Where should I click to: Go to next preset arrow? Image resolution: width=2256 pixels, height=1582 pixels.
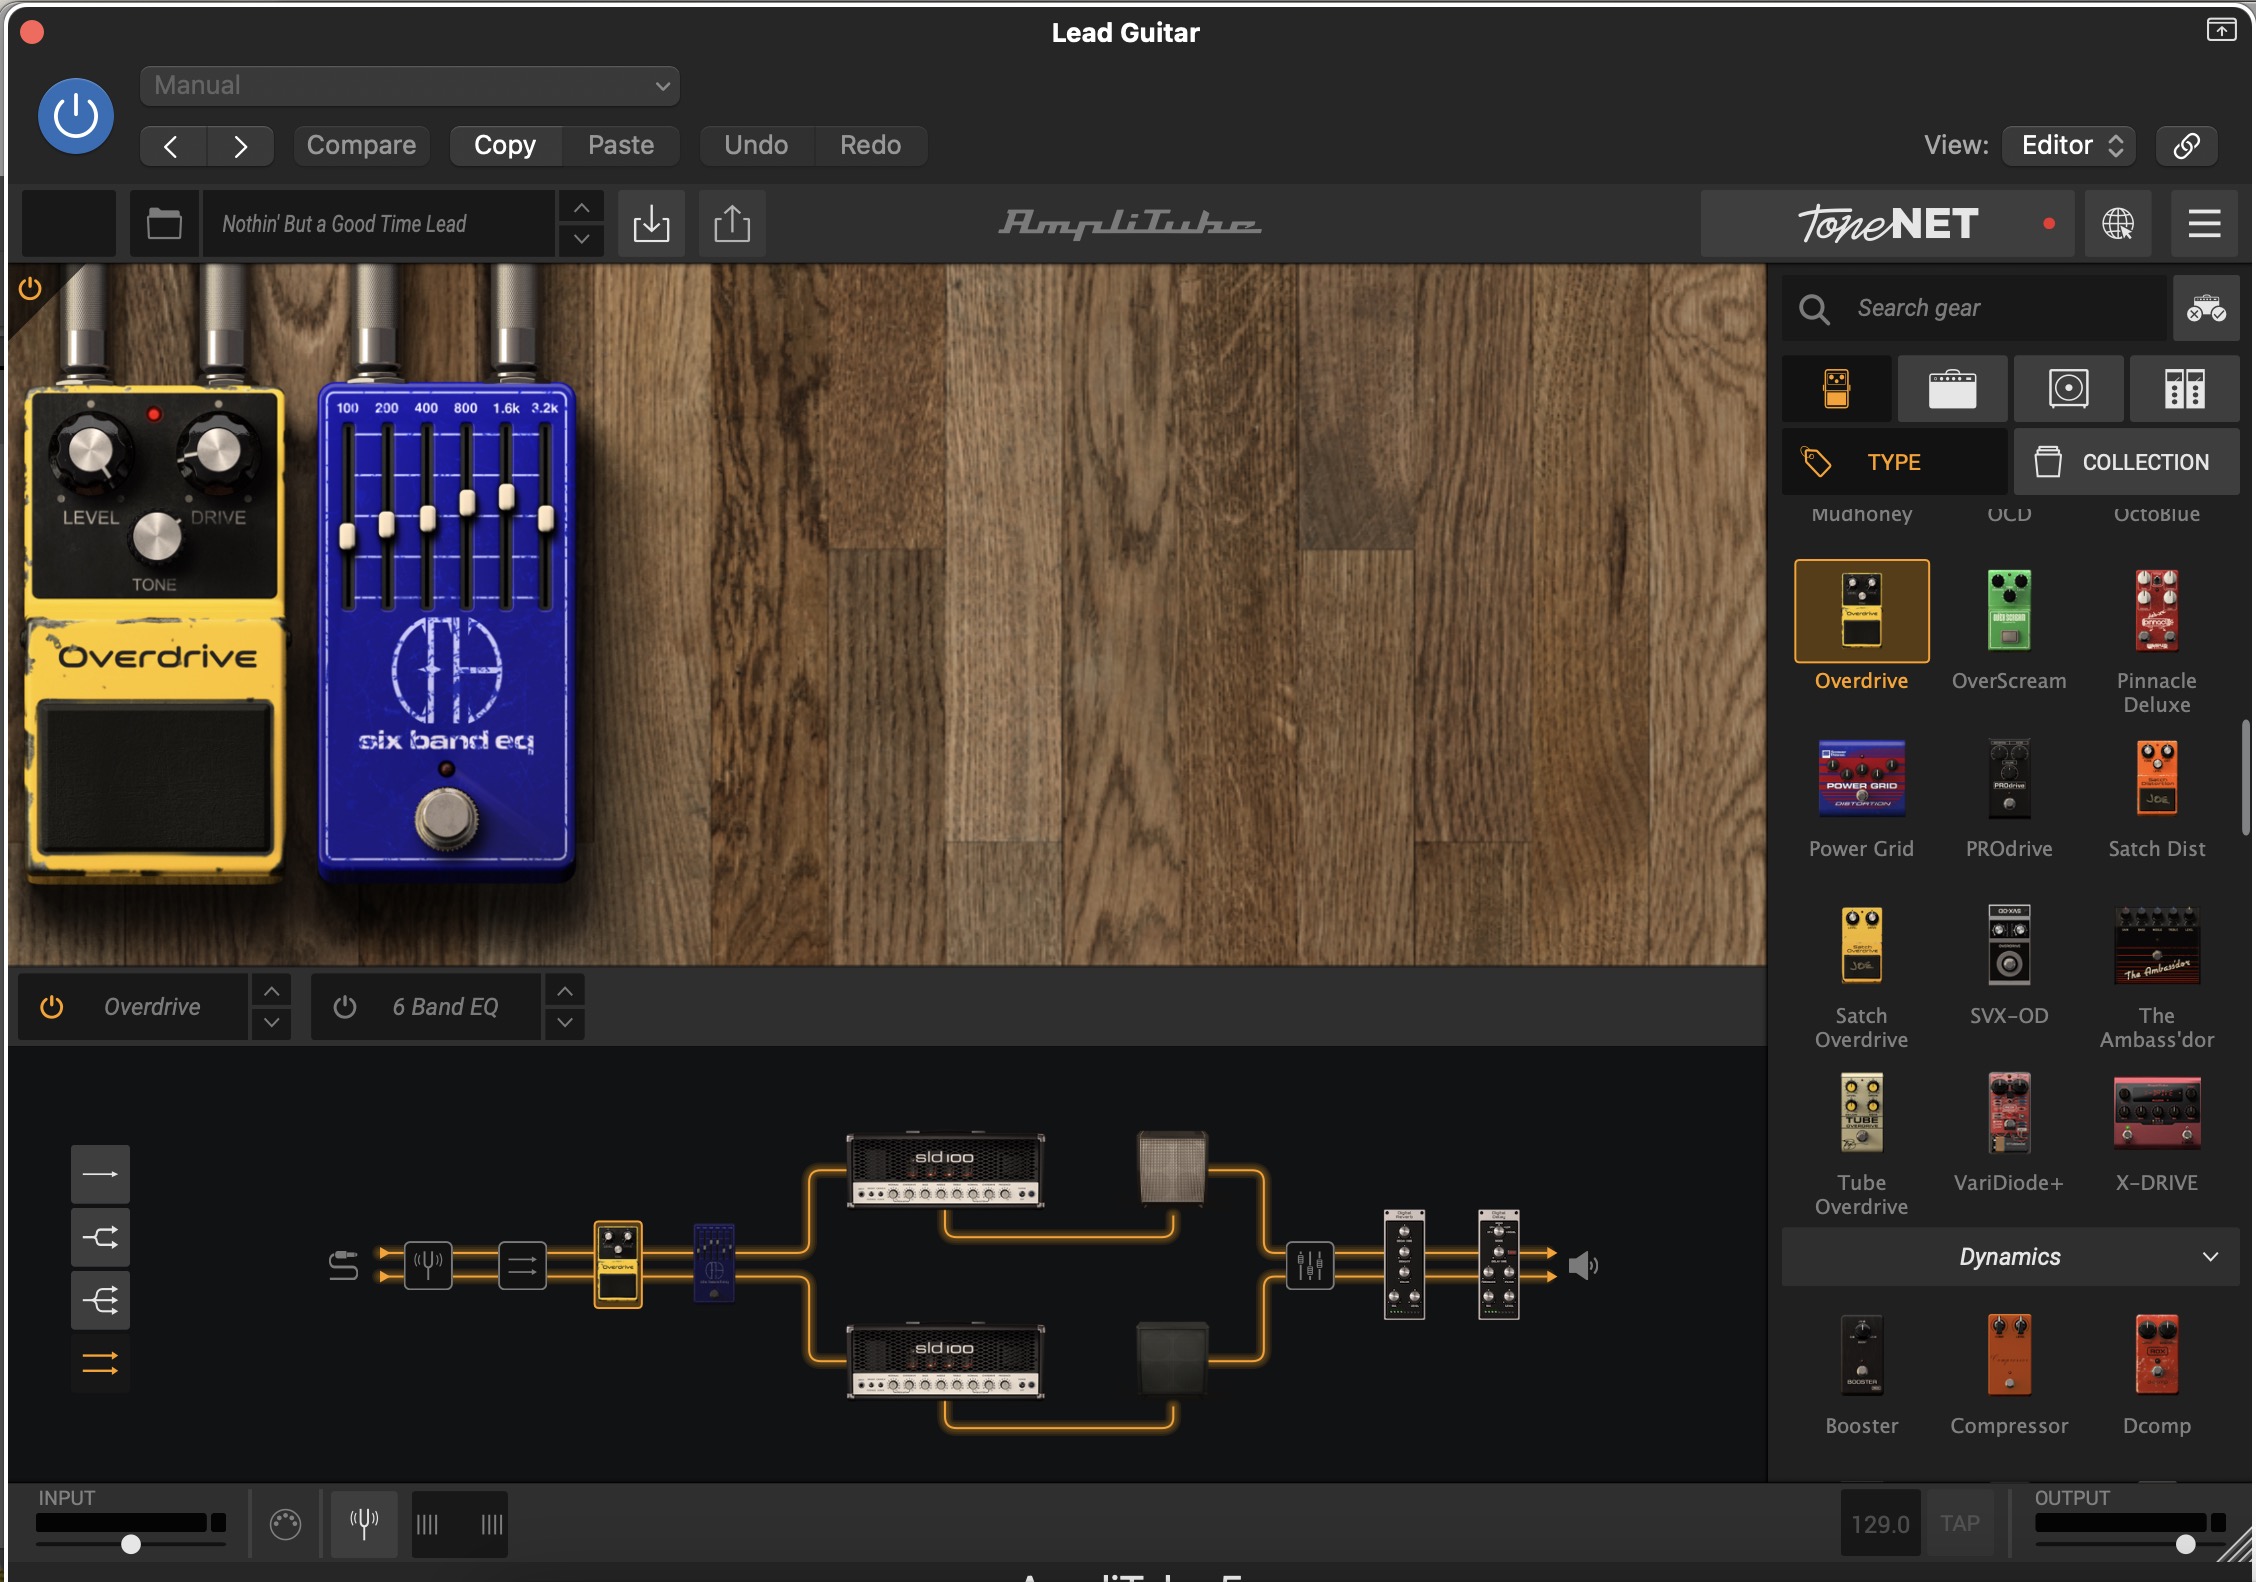[x=240, y=146]
